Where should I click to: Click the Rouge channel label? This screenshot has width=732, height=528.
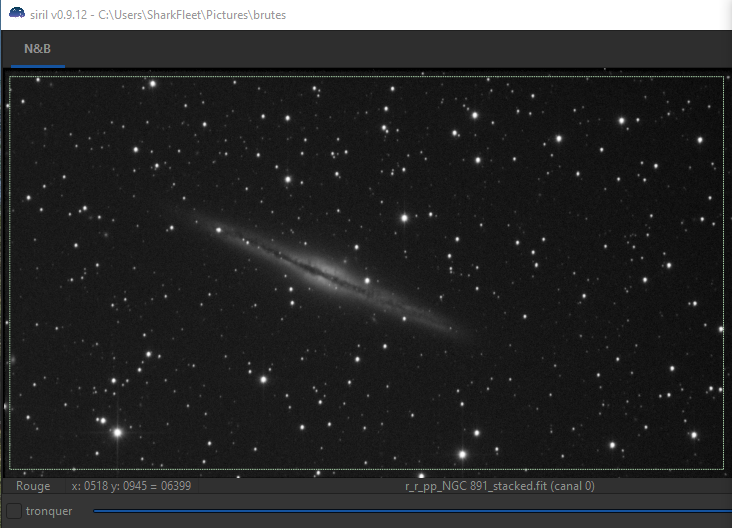[x=33, y=486]
